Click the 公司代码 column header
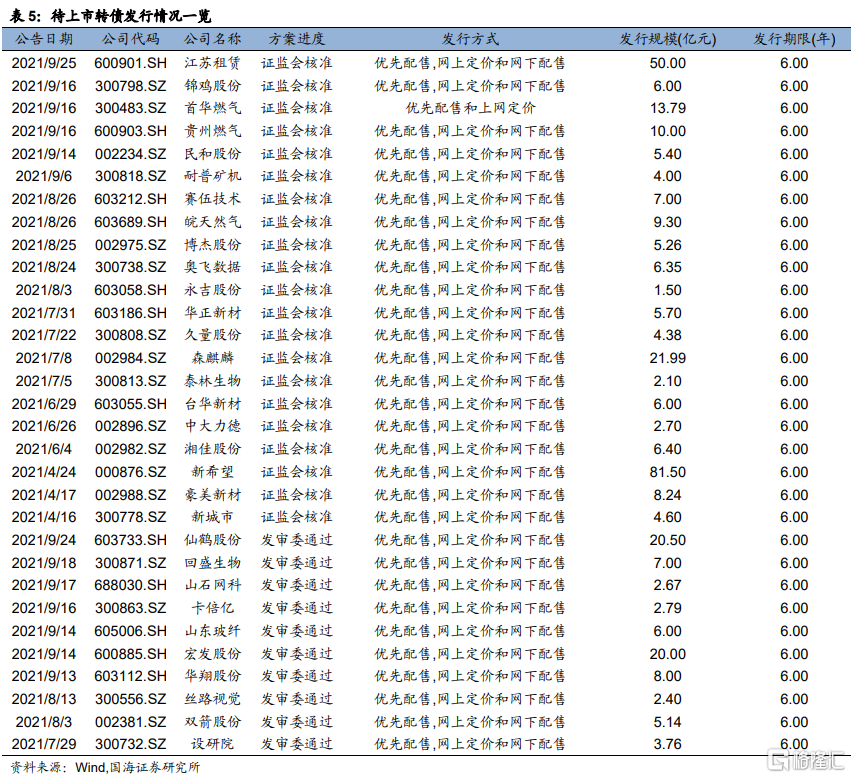 click(x=130, y=39)
